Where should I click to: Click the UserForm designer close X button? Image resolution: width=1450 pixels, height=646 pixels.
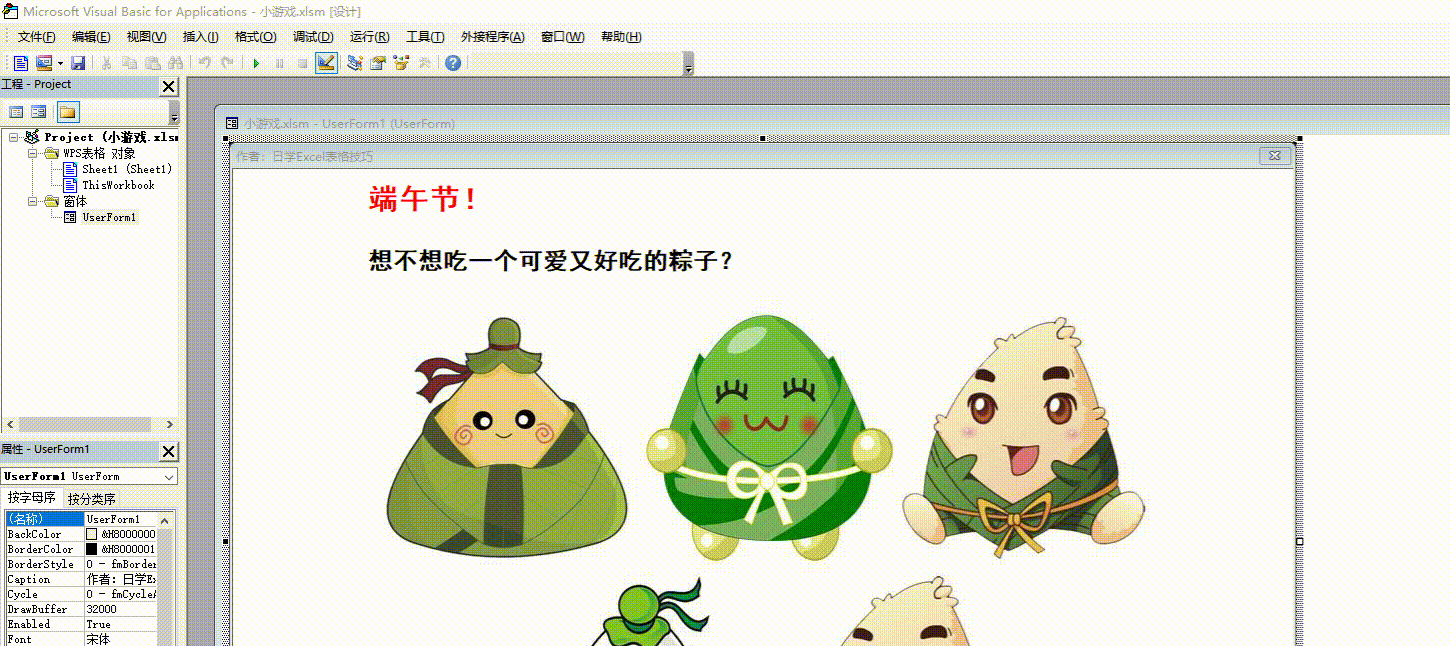tap(1275, 156)
